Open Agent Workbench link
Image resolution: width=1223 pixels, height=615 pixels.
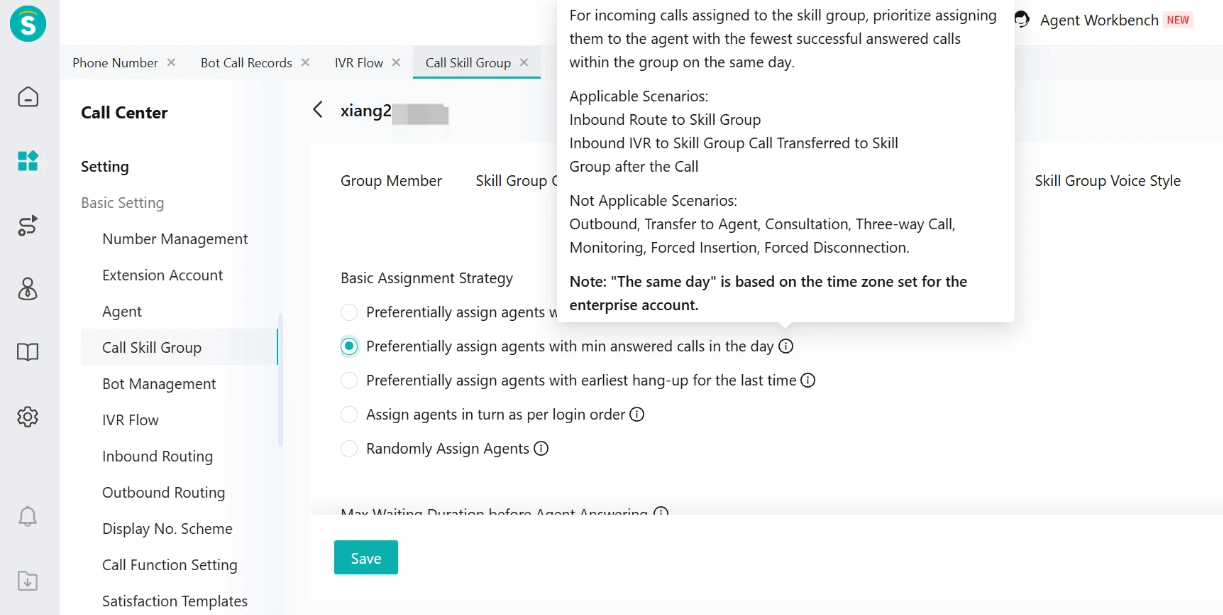1099,20
